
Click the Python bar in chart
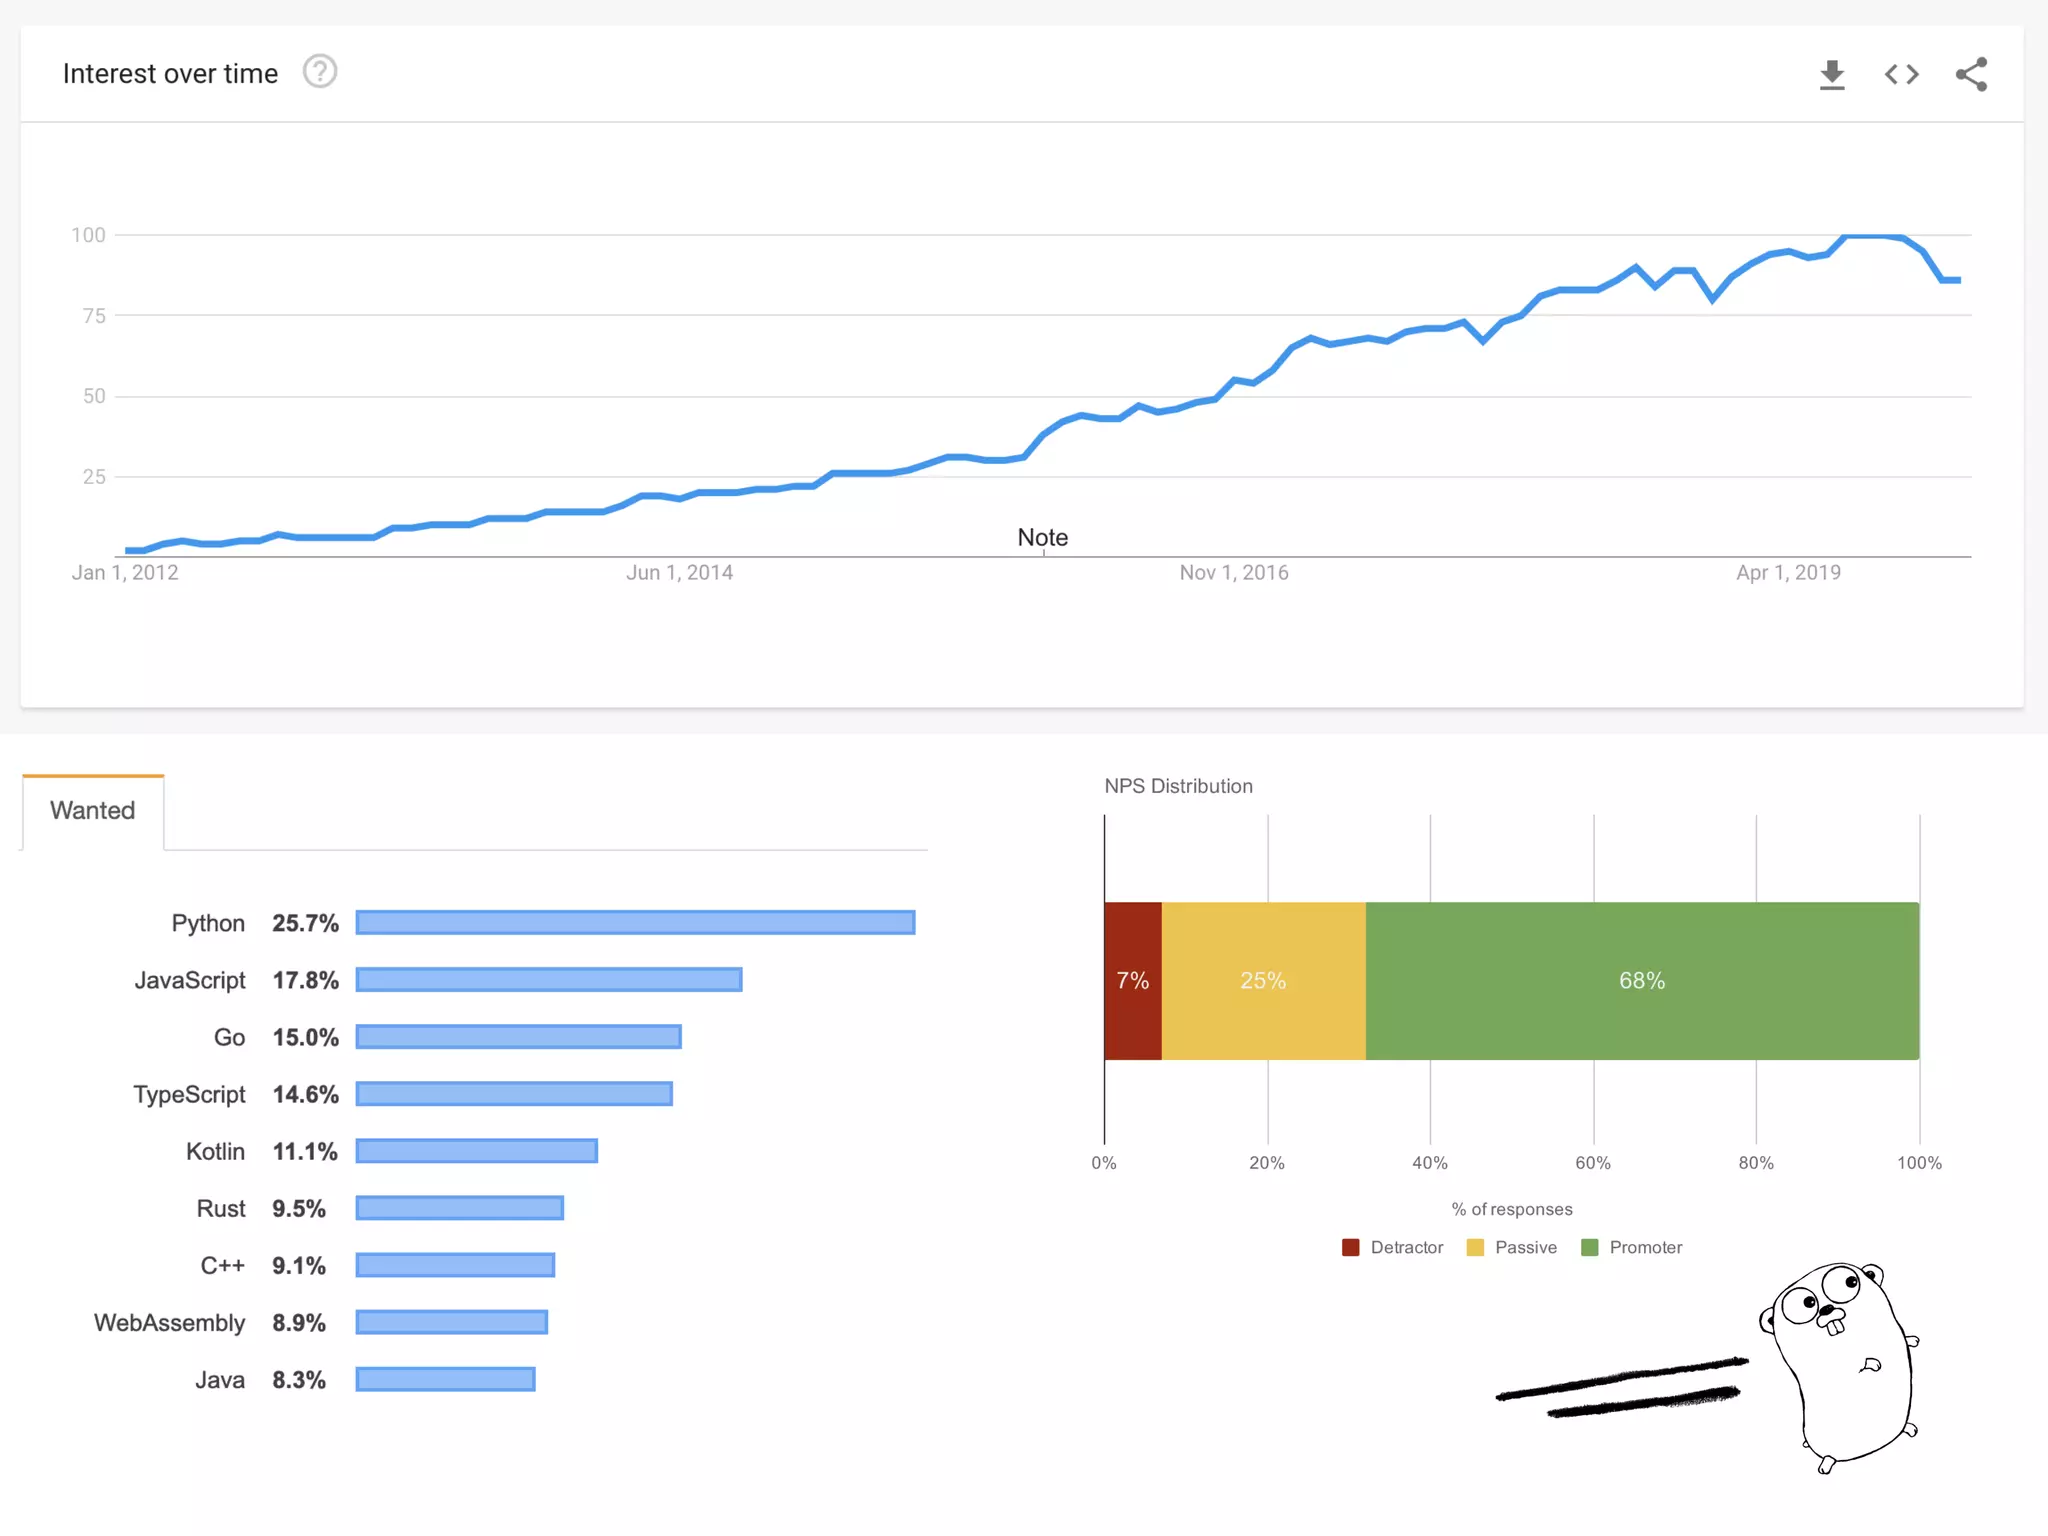(635, 922)
